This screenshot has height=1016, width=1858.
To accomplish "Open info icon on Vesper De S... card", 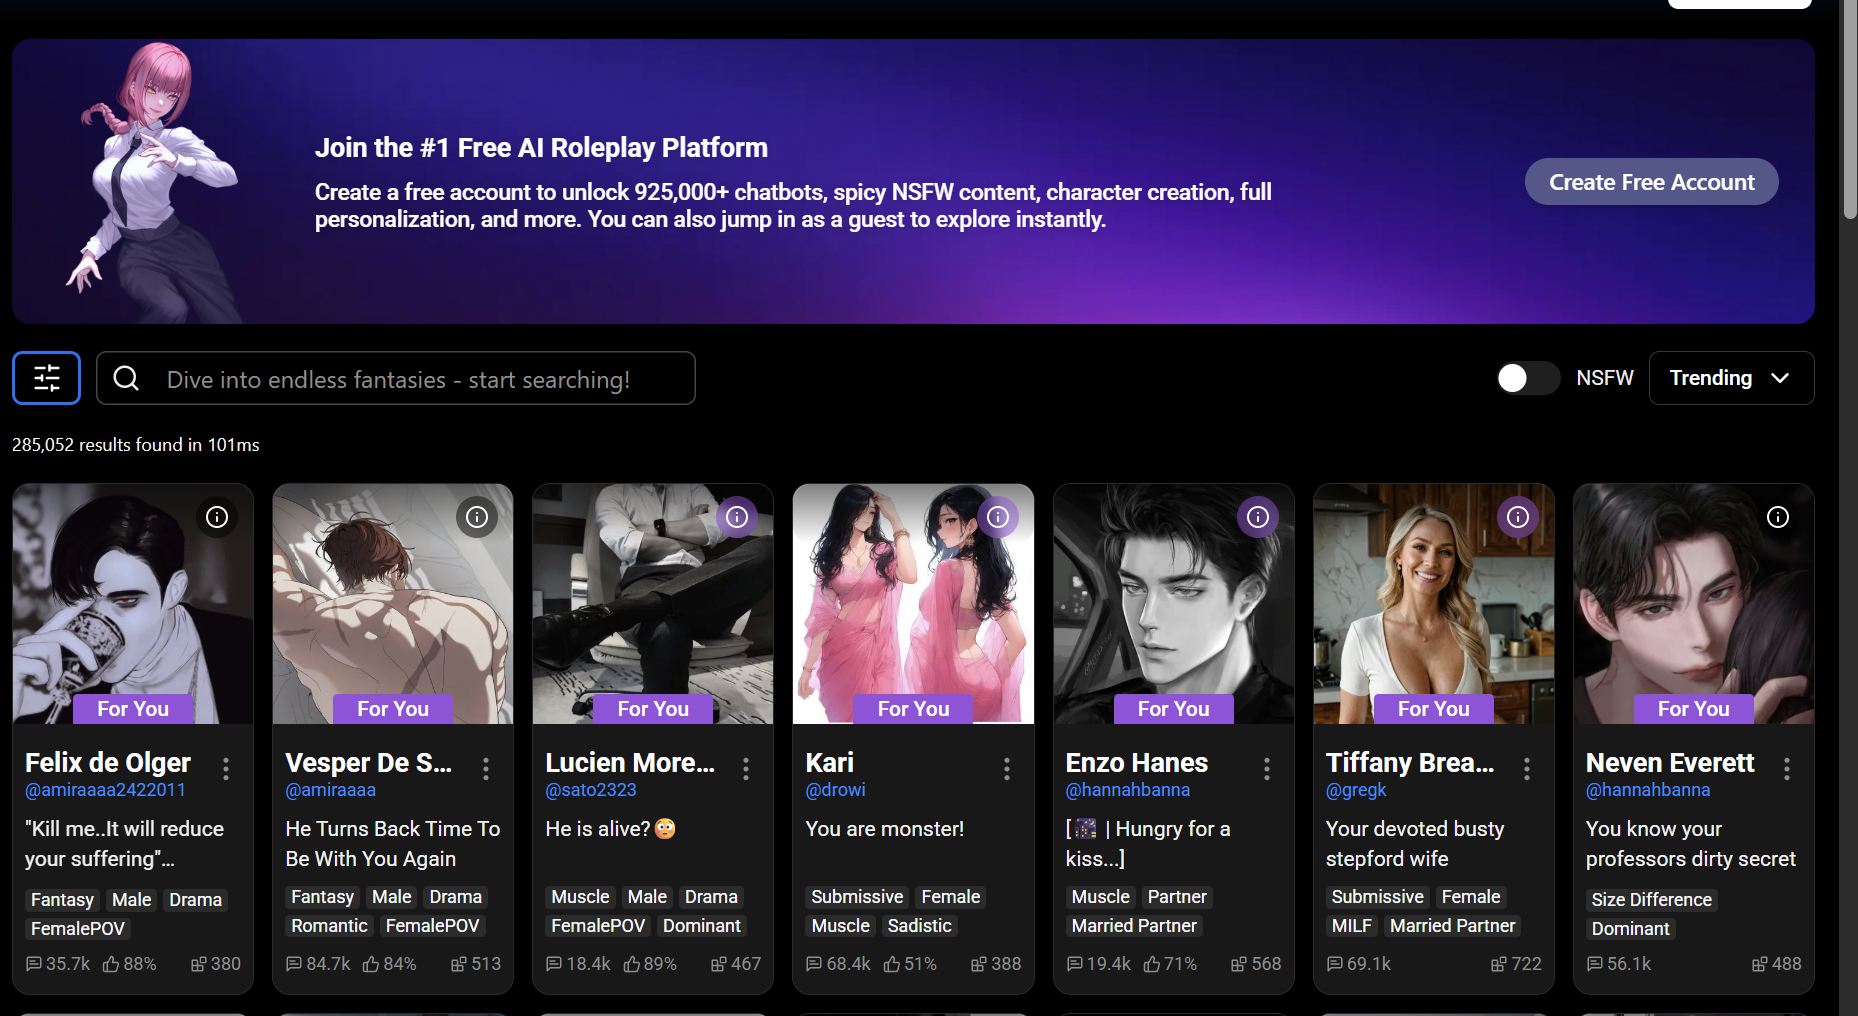I will pyautogui.click(x=477, y=517).
